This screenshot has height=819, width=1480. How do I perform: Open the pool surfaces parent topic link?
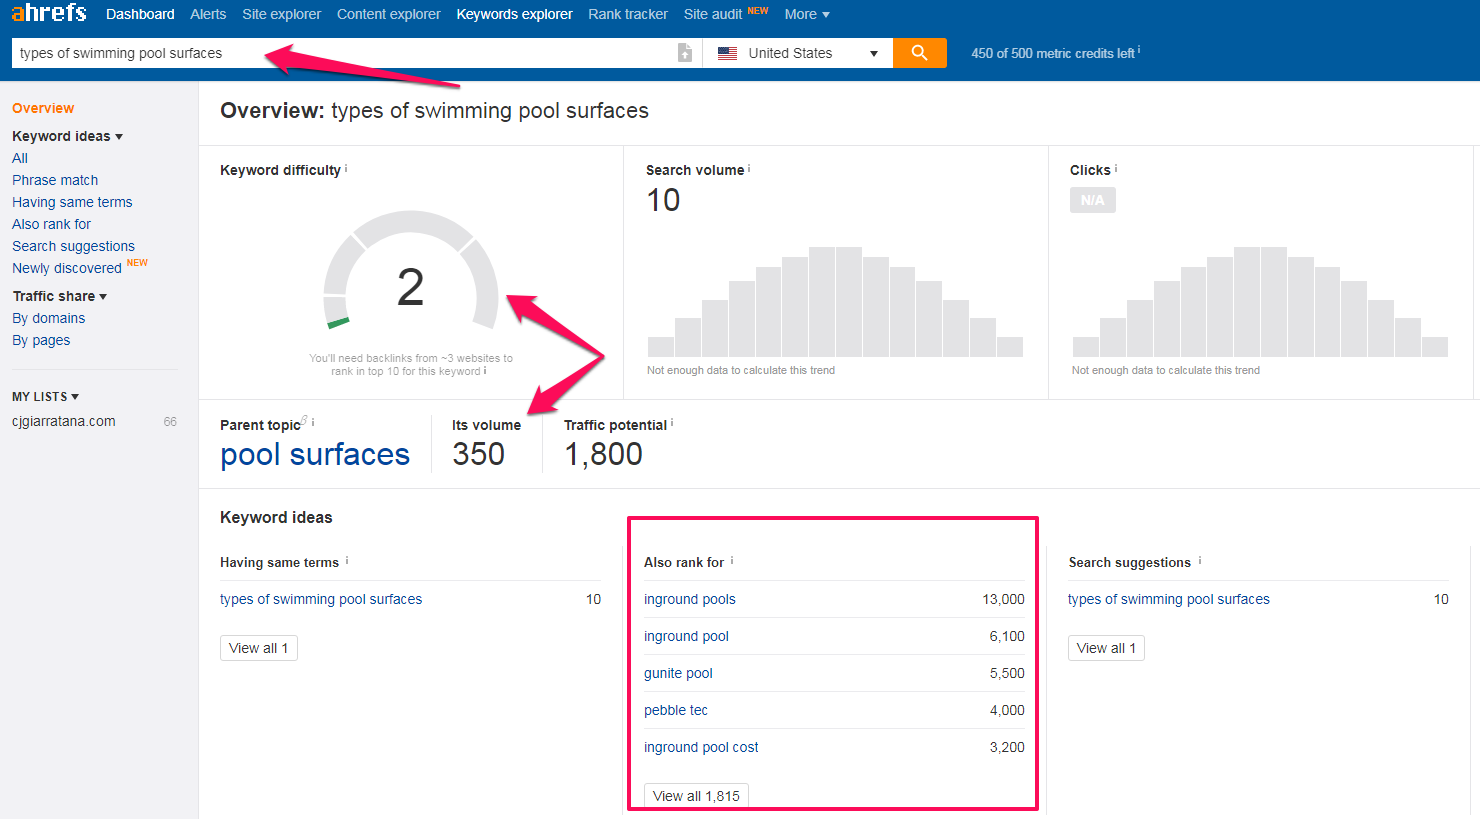(x=315, y=455)
